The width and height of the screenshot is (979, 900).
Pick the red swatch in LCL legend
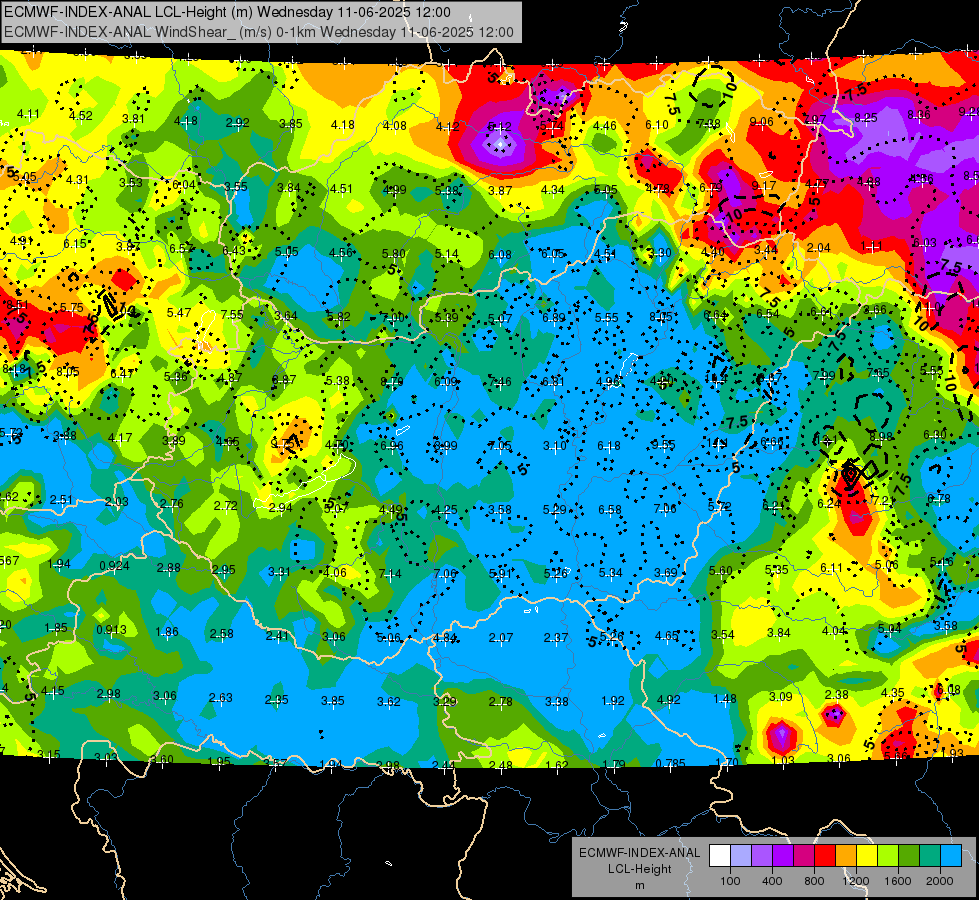pyautogui.click(x=825, y=856)
